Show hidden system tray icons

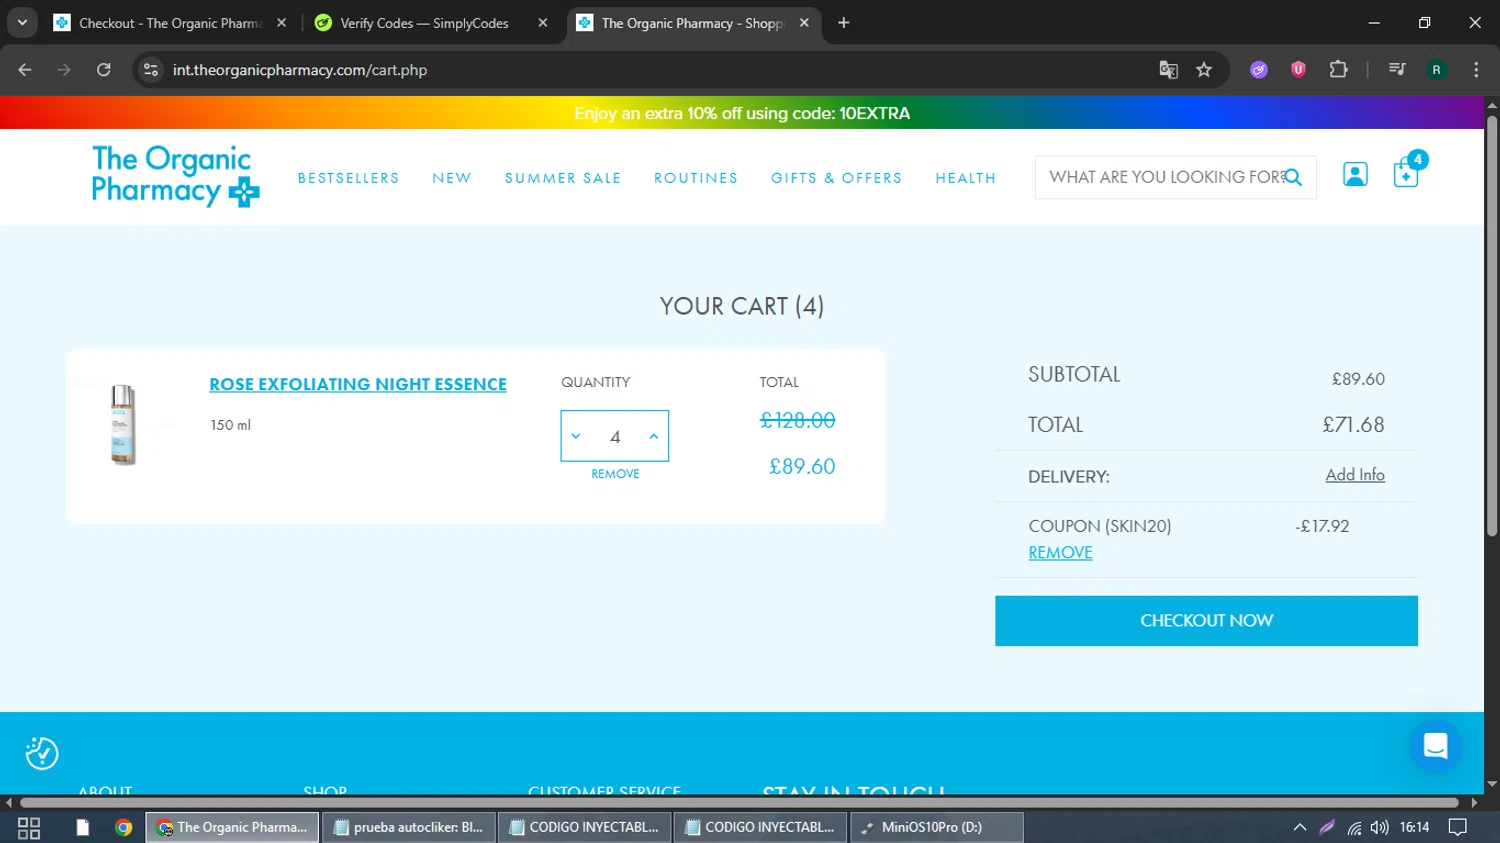click(1300, 827)
